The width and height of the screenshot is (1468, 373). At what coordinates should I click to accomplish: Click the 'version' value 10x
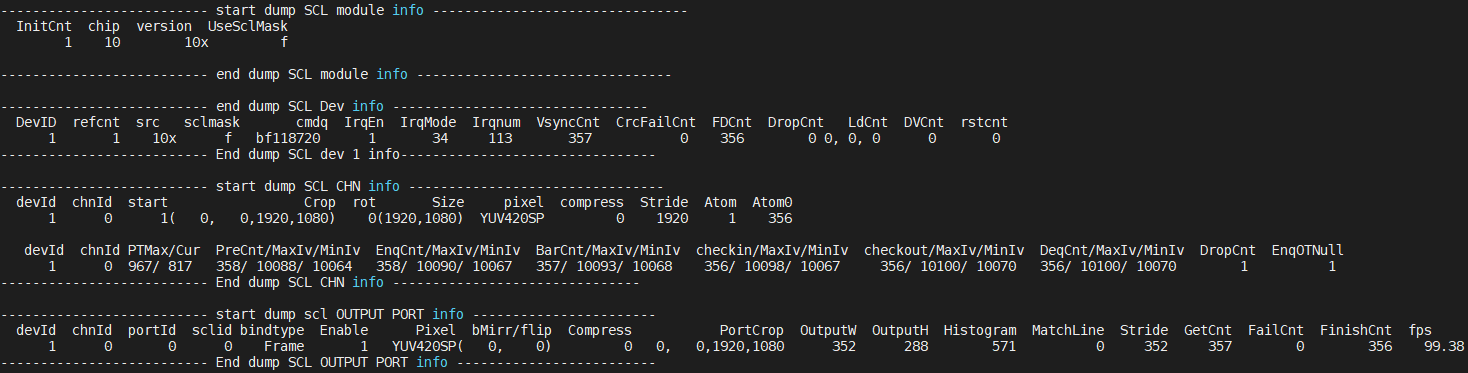(196, 43)
